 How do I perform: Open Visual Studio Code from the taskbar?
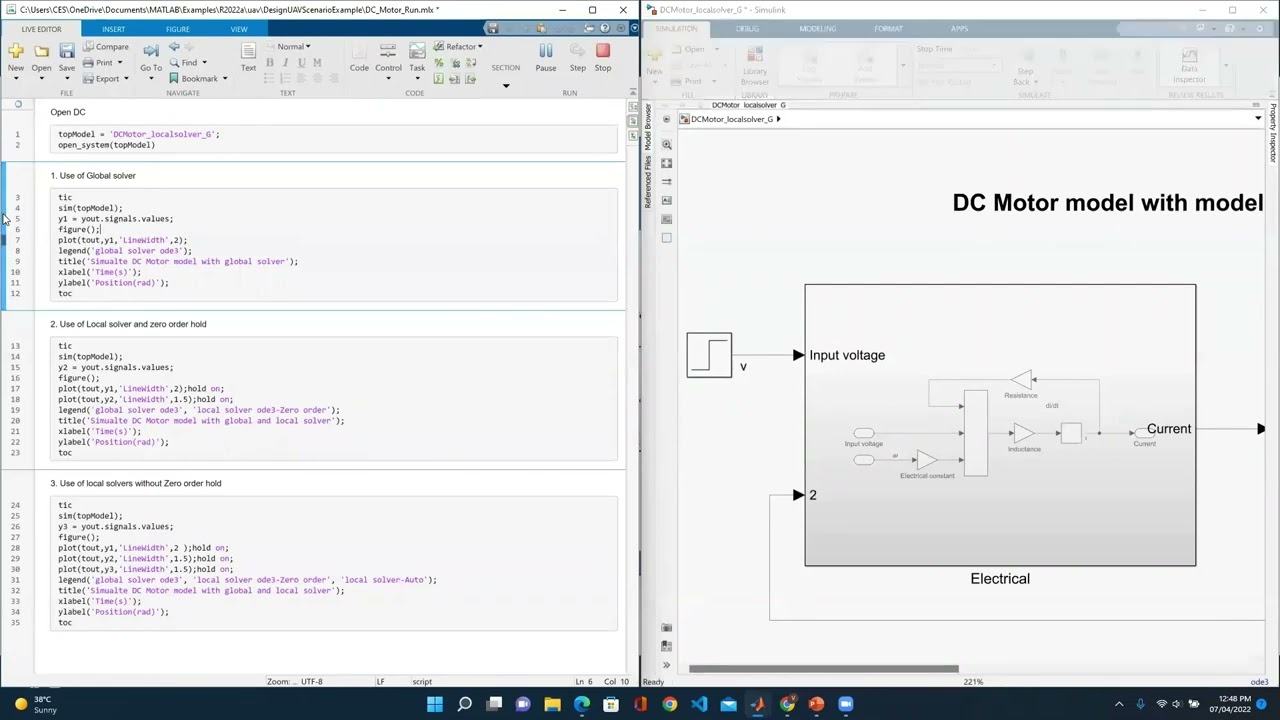tap(699, 704)
